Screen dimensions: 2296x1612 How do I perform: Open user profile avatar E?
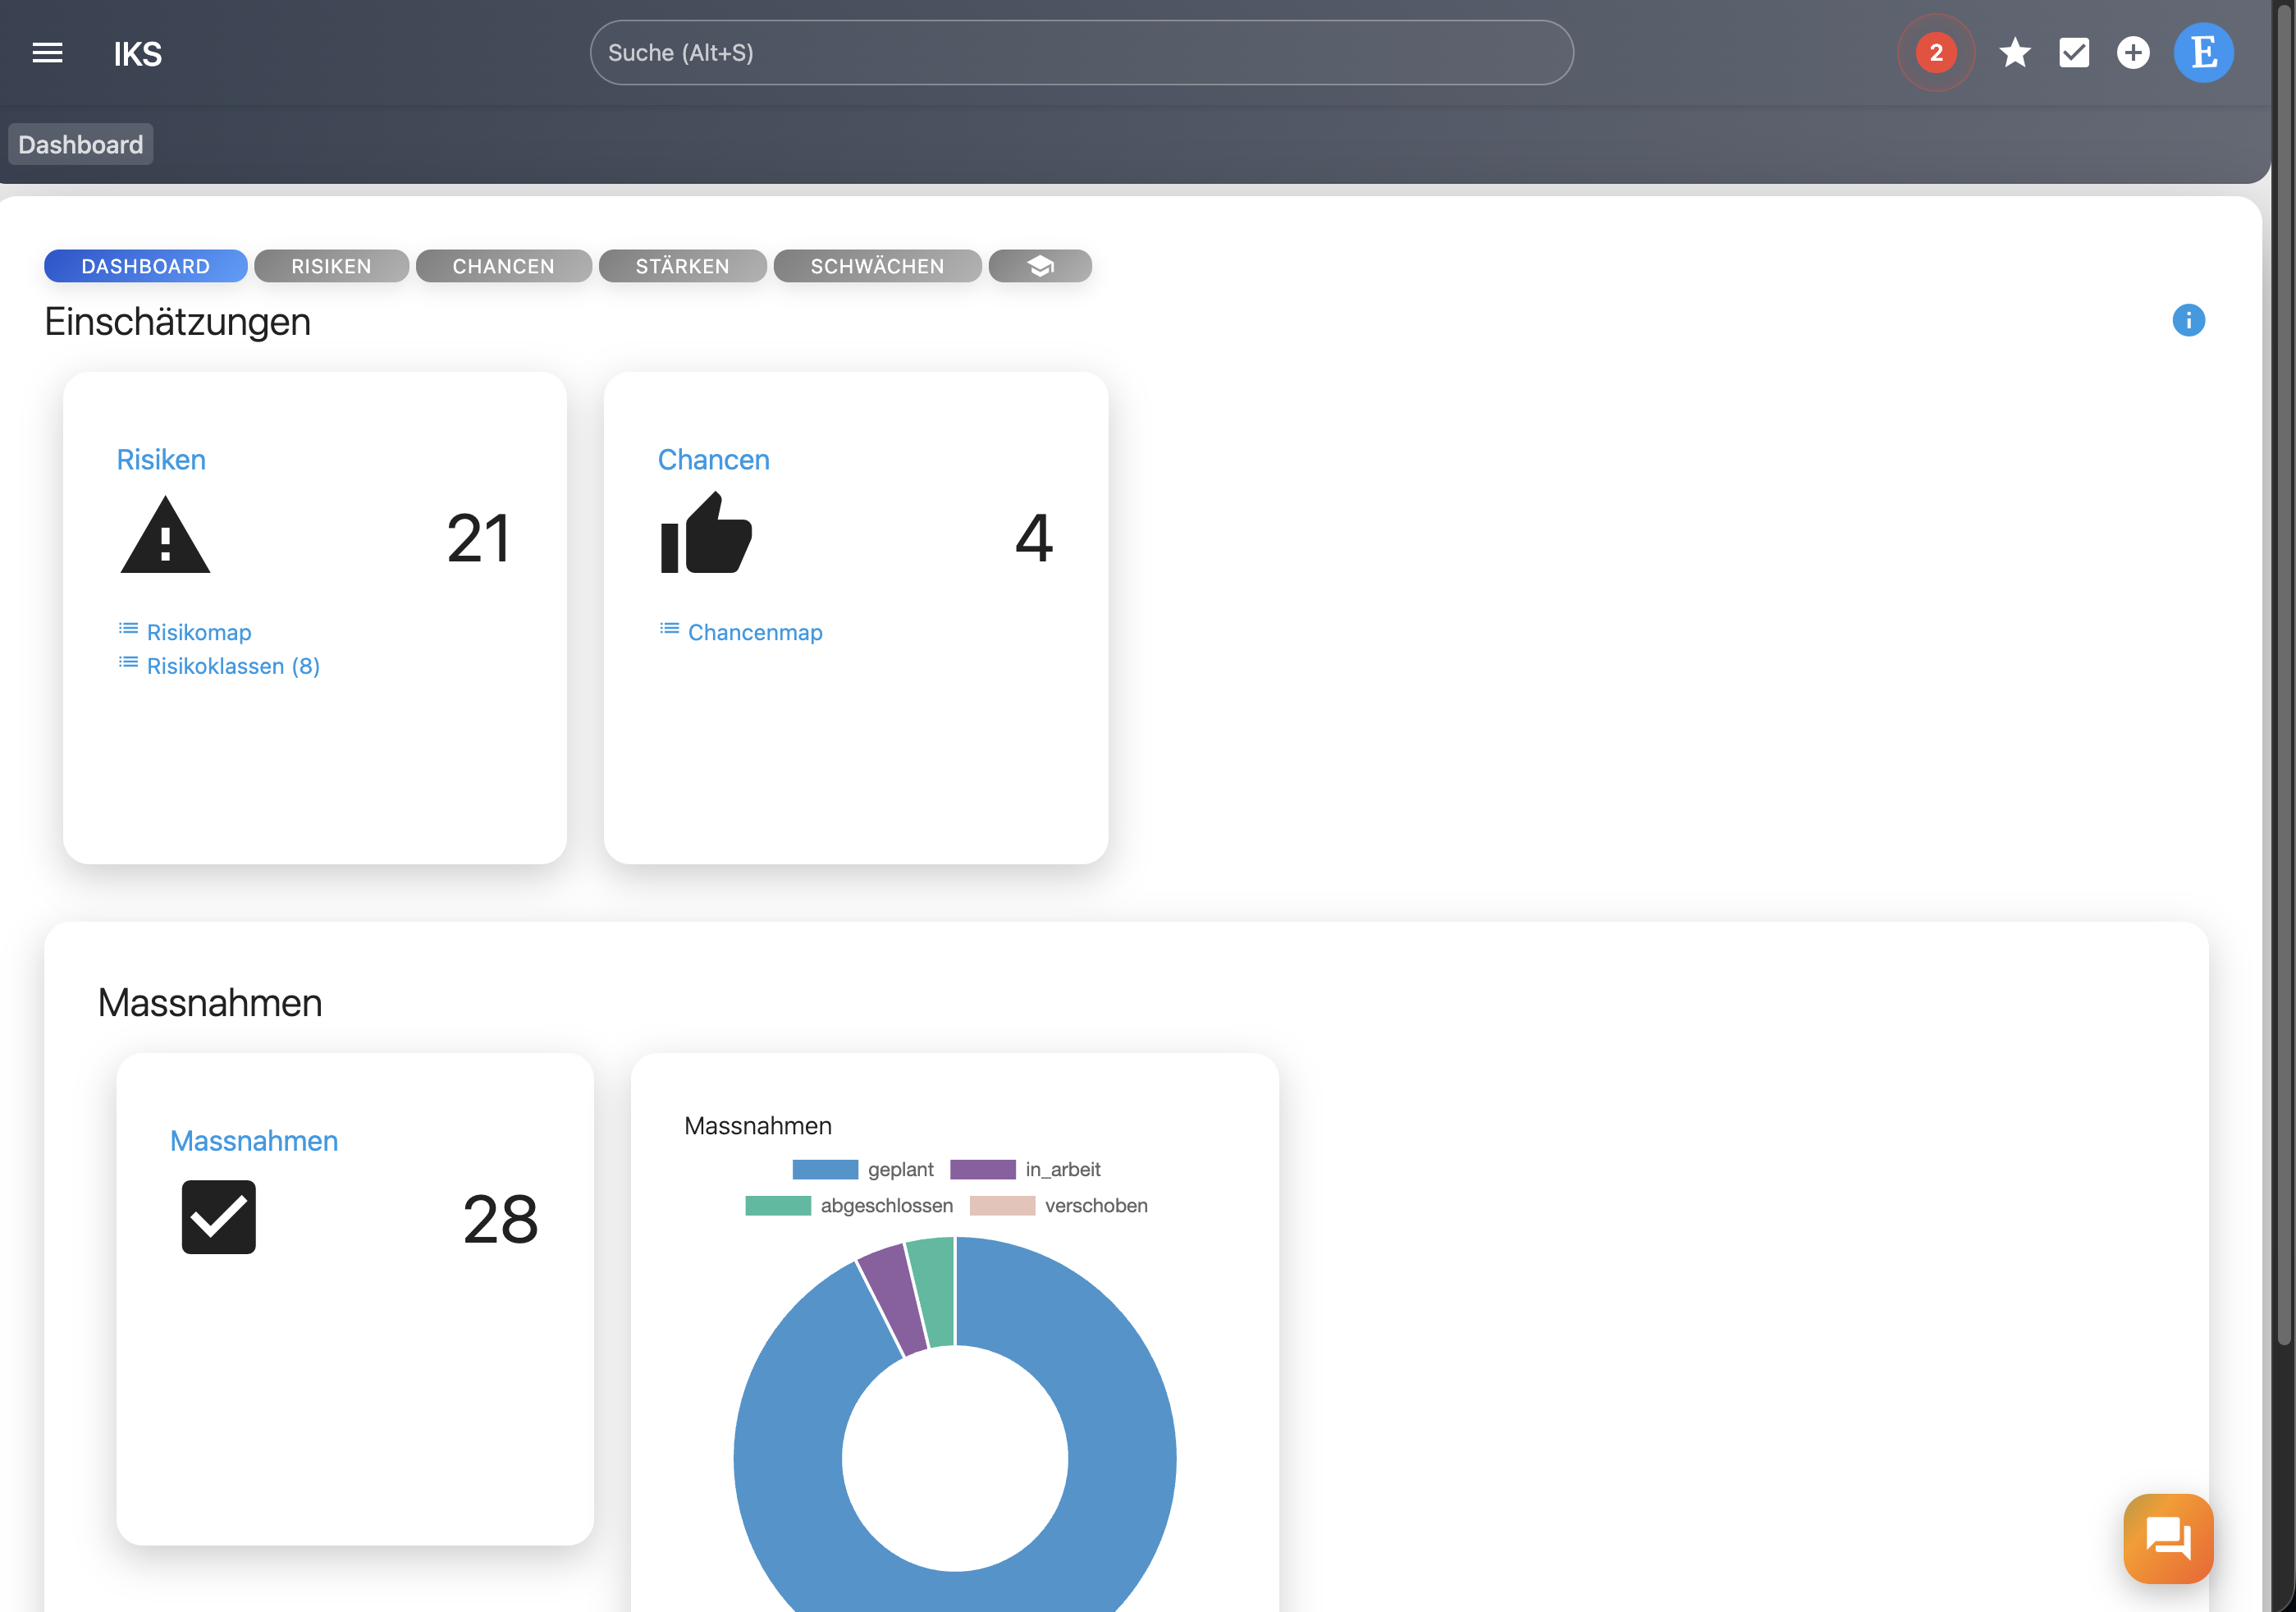point(2203,53)
